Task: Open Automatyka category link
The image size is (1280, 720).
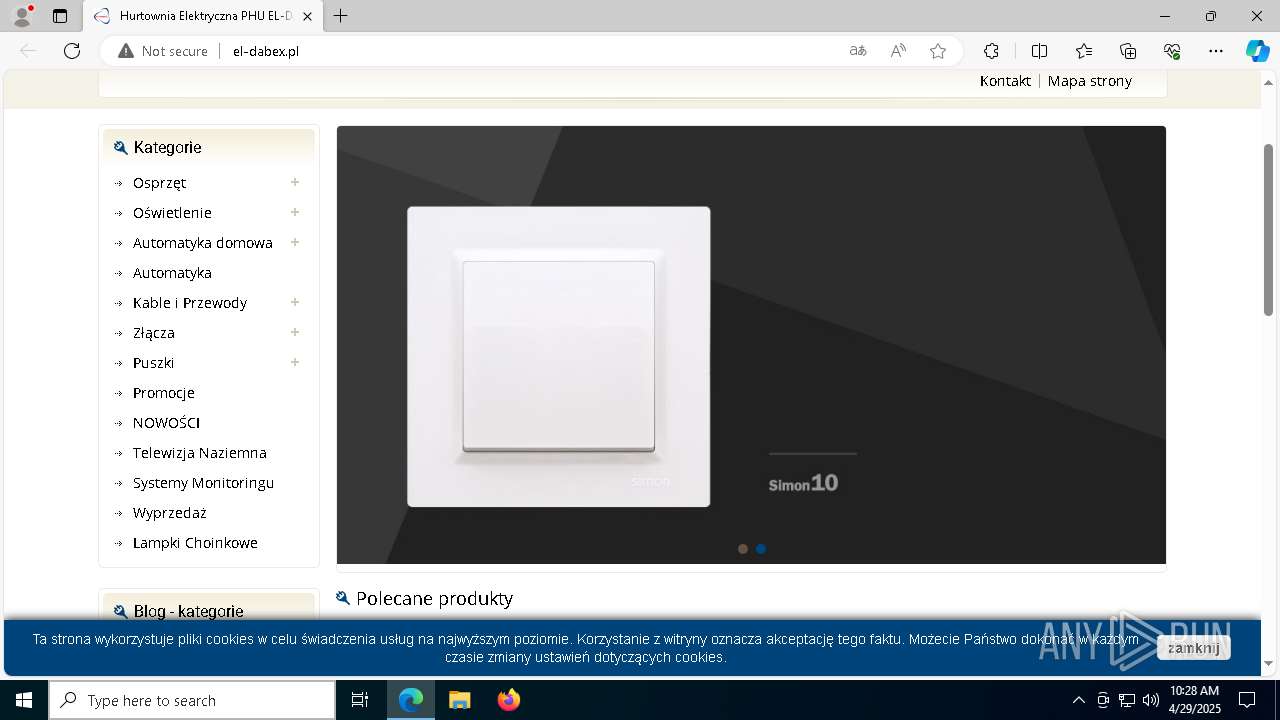Action: (x=172, y=273)
